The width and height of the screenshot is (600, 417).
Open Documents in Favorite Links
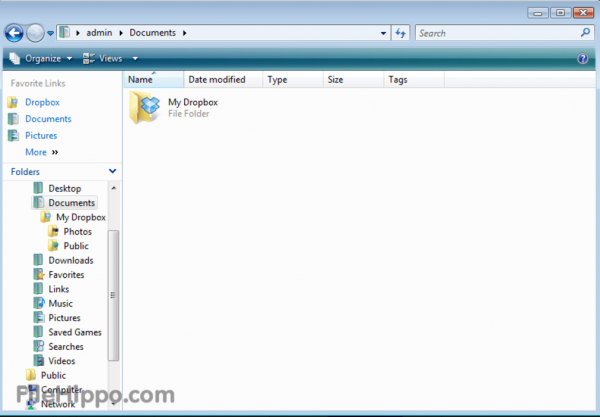click(48, 119)
